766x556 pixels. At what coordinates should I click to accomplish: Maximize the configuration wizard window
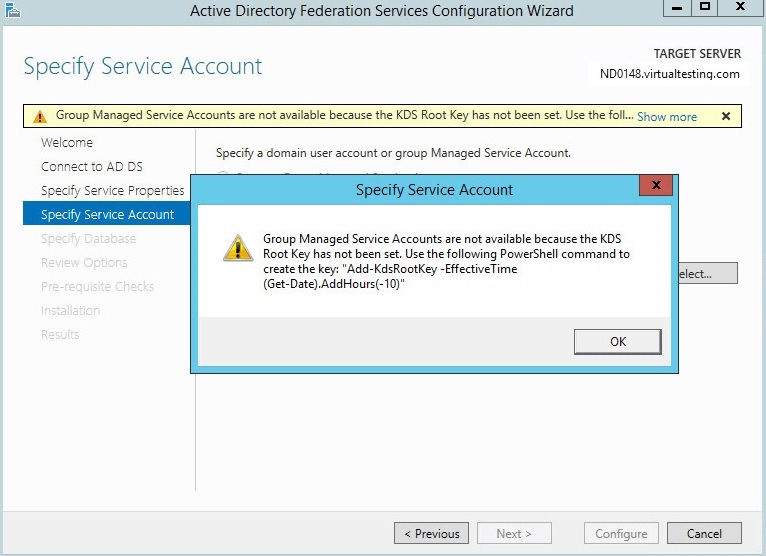tap(704, 7)
